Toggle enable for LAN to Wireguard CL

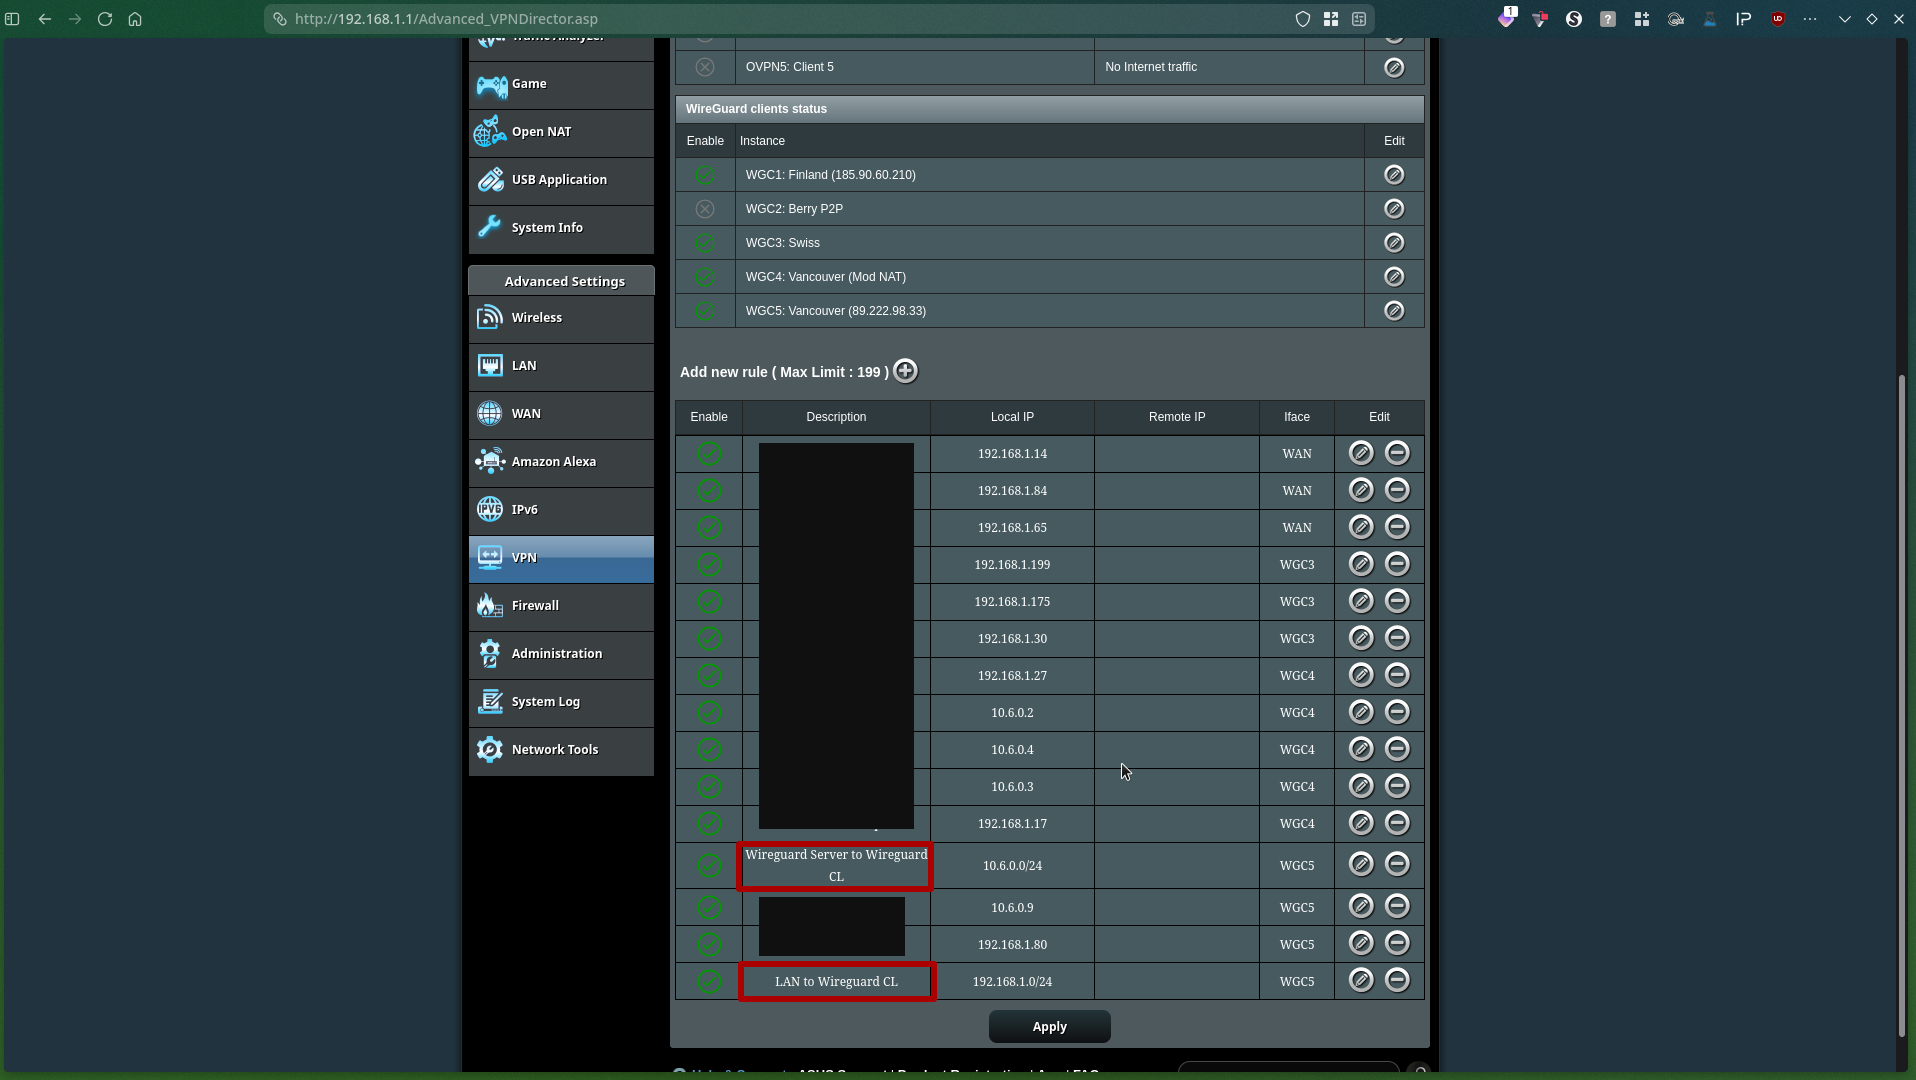tap(709, 982)
